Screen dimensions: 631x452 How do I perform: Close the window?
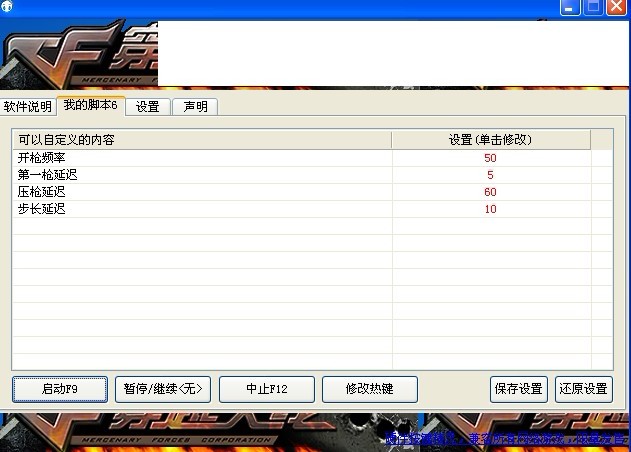coord(616,7)
